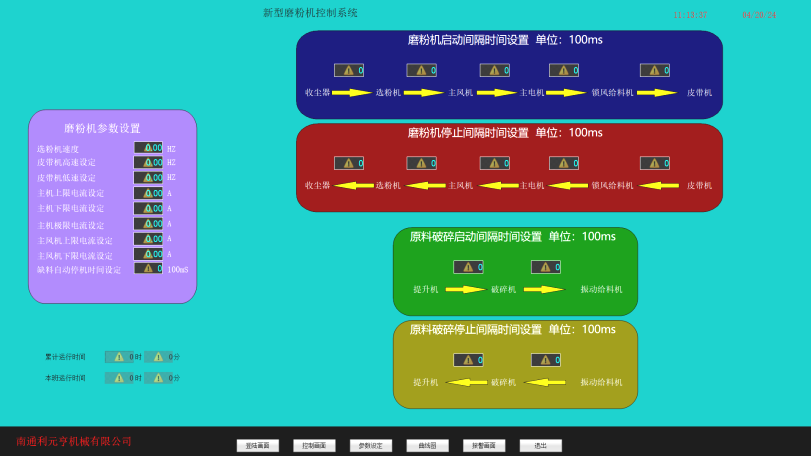Viewport: 811px width, 456px height.
Task: Click warning icon in 累计运行时间 hours field
Action: click(118, 357)
